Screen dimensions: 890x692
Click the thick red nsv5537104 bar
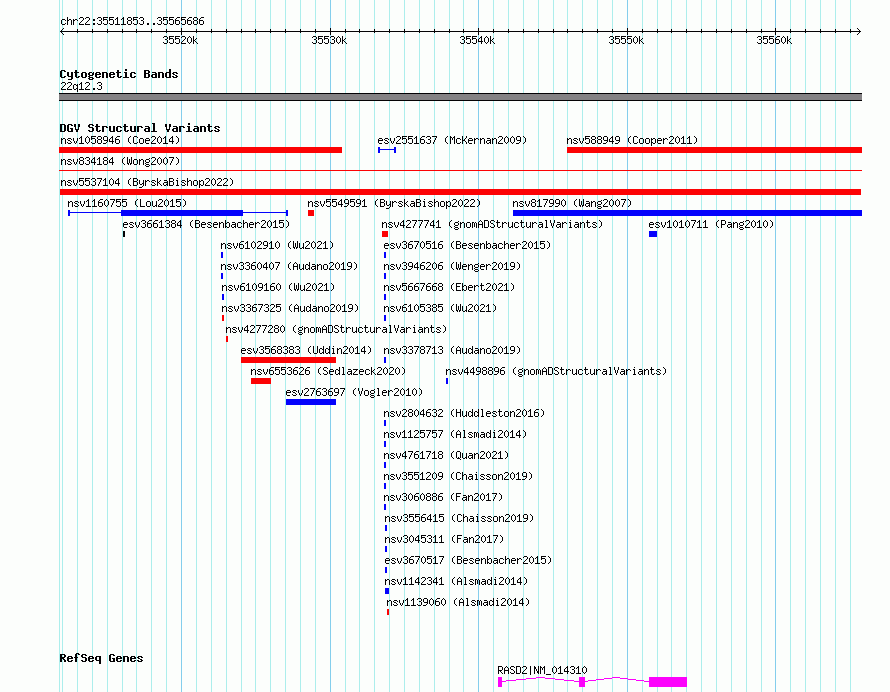(460, 192)
